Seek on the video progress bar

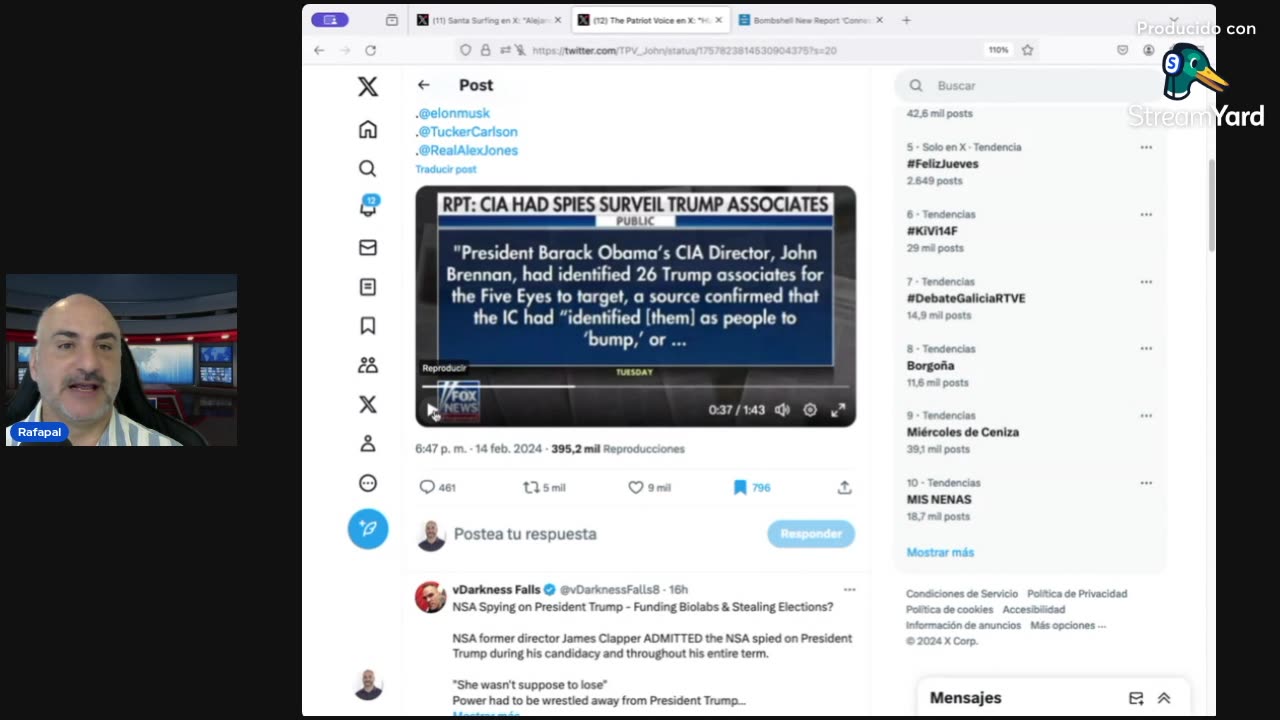tap(635, 386)
